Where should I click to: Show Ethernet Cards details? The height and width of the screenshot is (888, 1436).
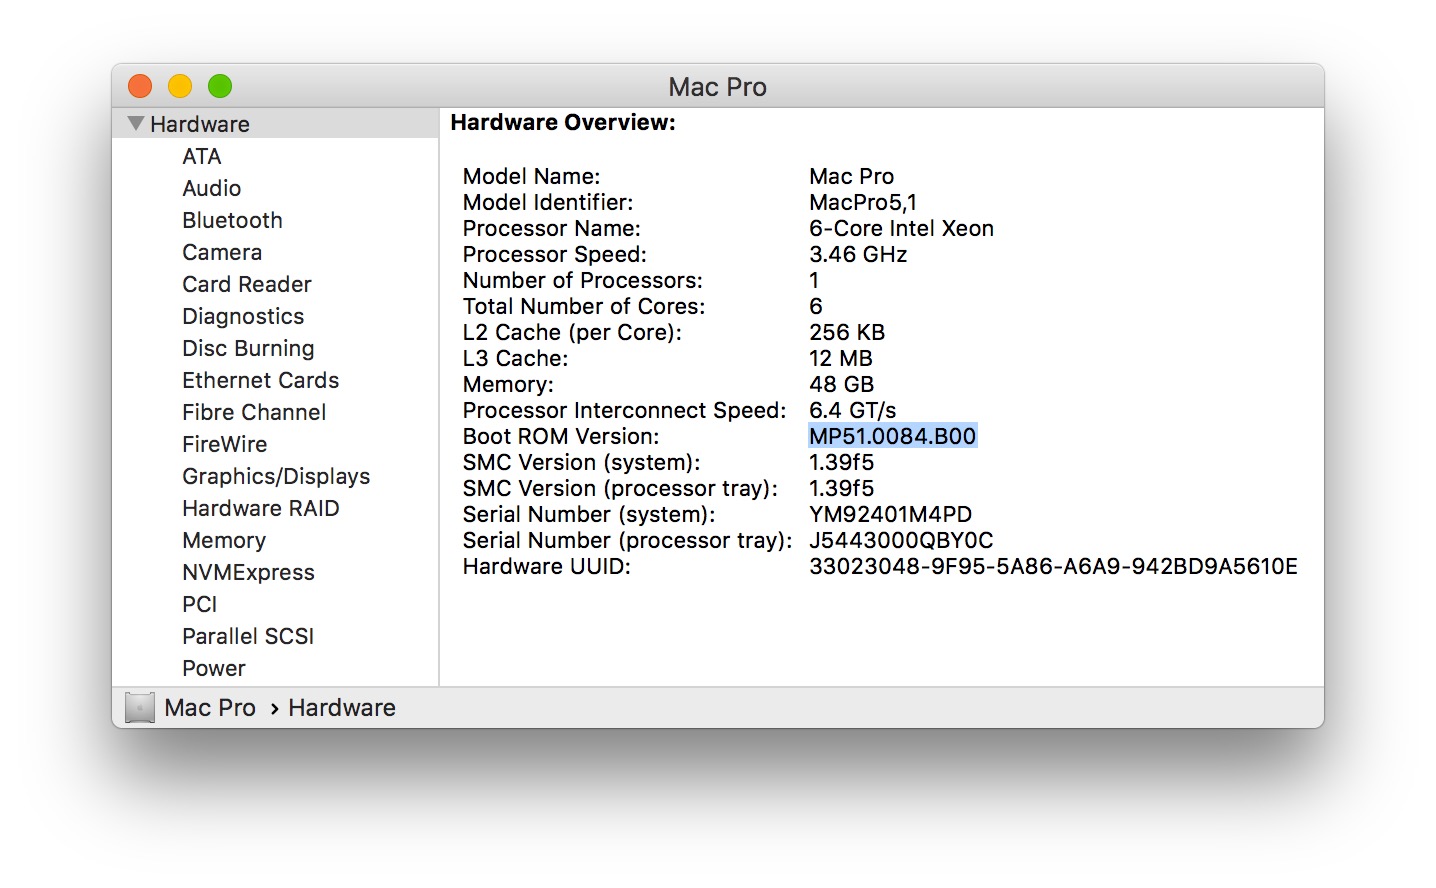tap(260, 380)
